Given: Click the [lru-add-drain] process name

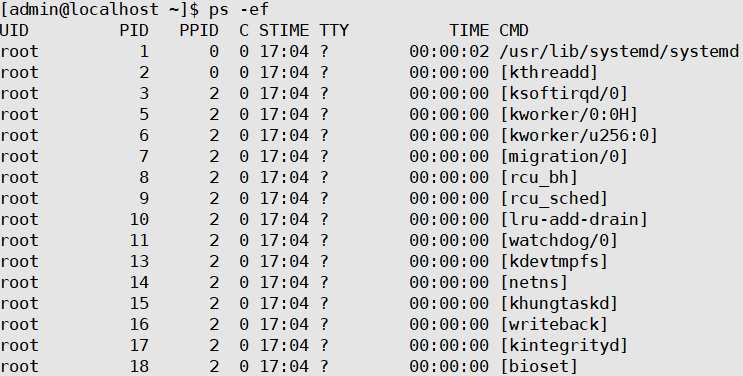Looking at the screenshot, I should click(574, 220).
